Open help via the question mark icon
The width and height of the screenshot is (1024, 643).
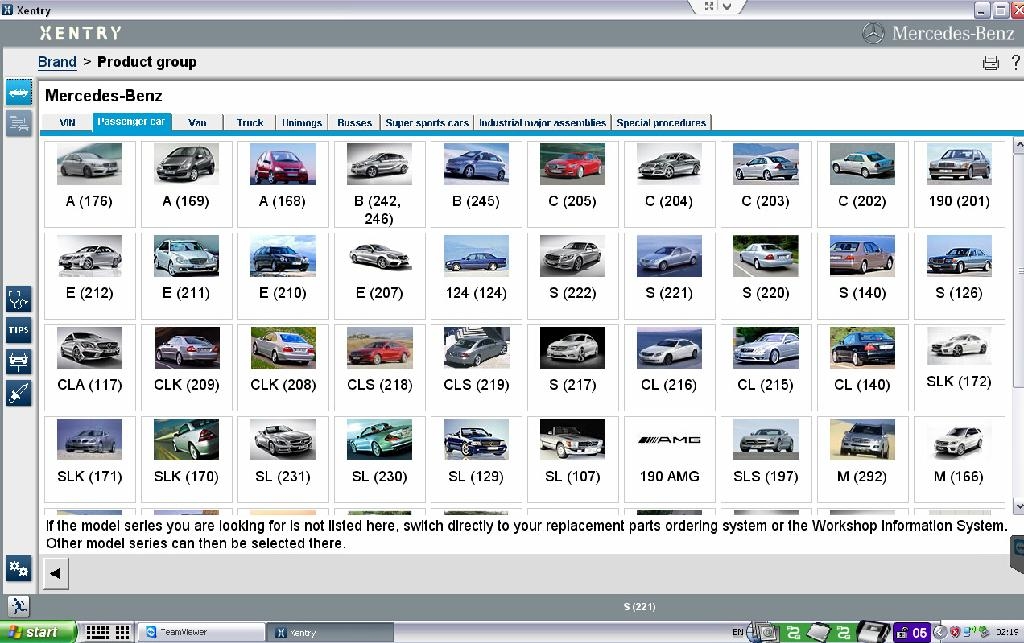point(1016,62)
